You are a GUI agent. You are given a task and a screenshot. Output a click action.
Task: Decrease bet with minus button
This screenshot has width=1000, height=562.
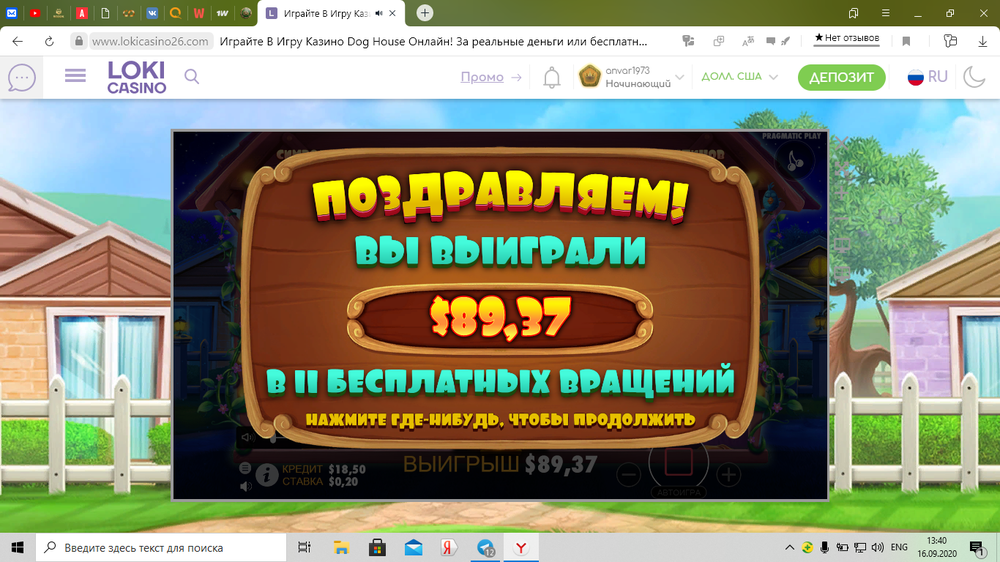click(x=629, y=475)
